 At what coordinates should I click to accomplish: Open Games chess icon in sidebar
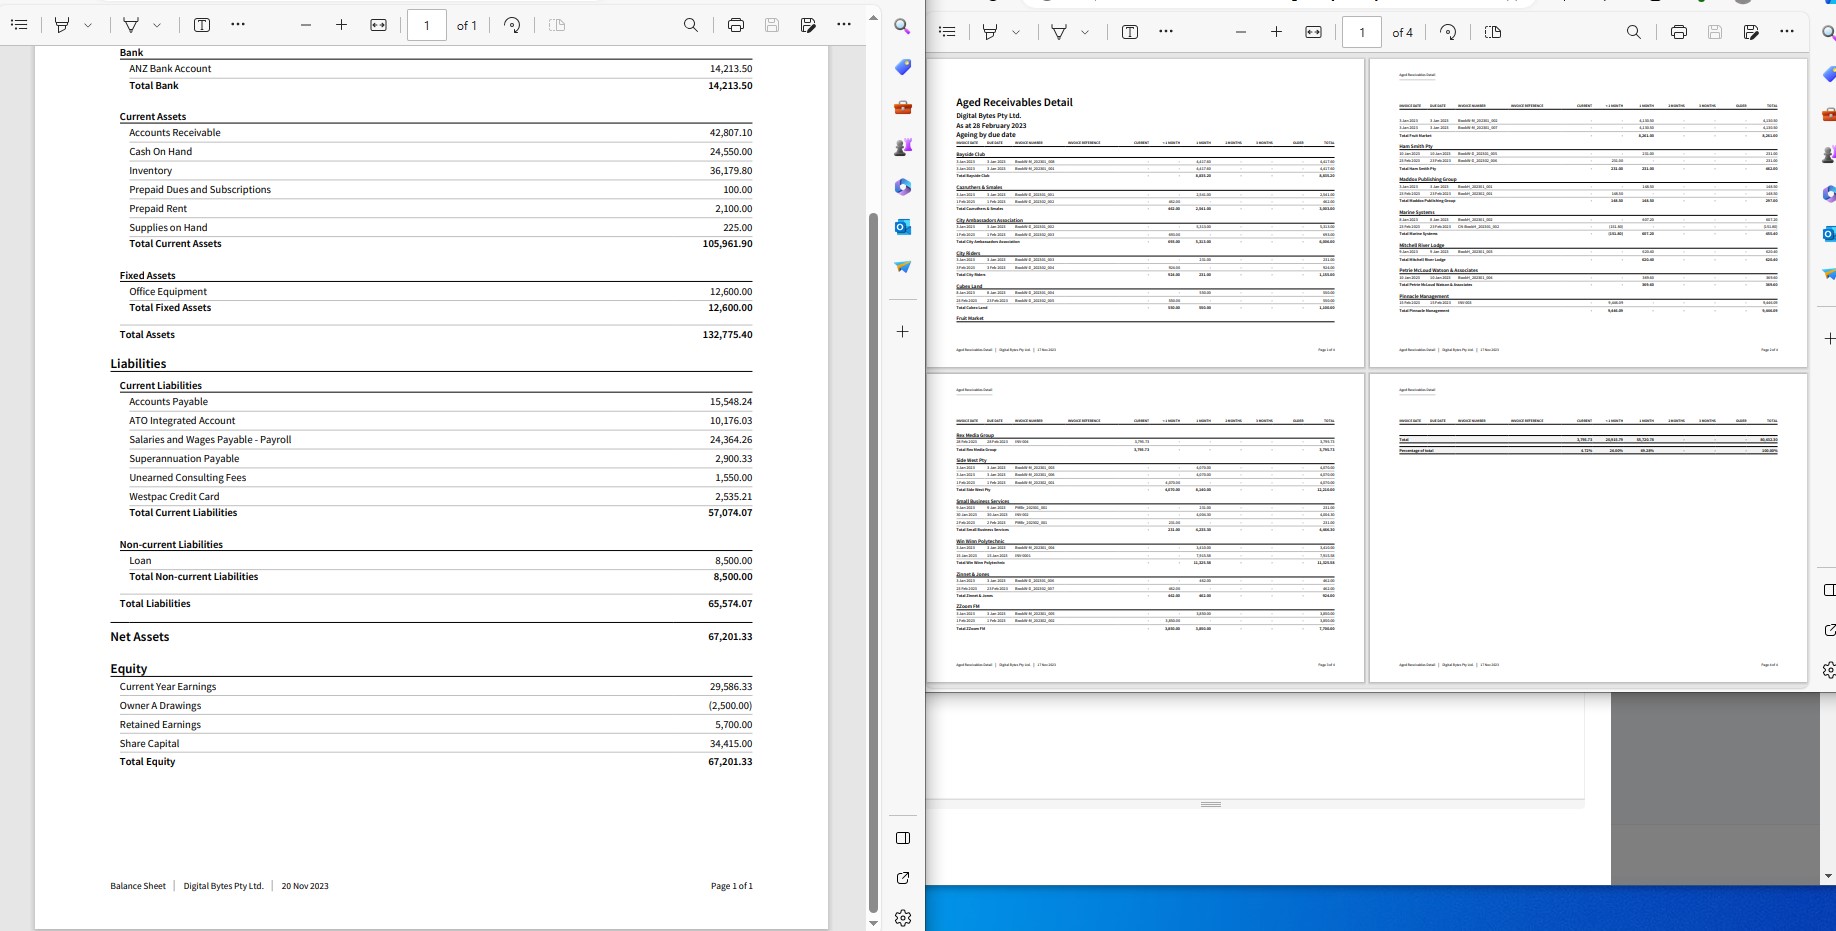click(902, 147)
